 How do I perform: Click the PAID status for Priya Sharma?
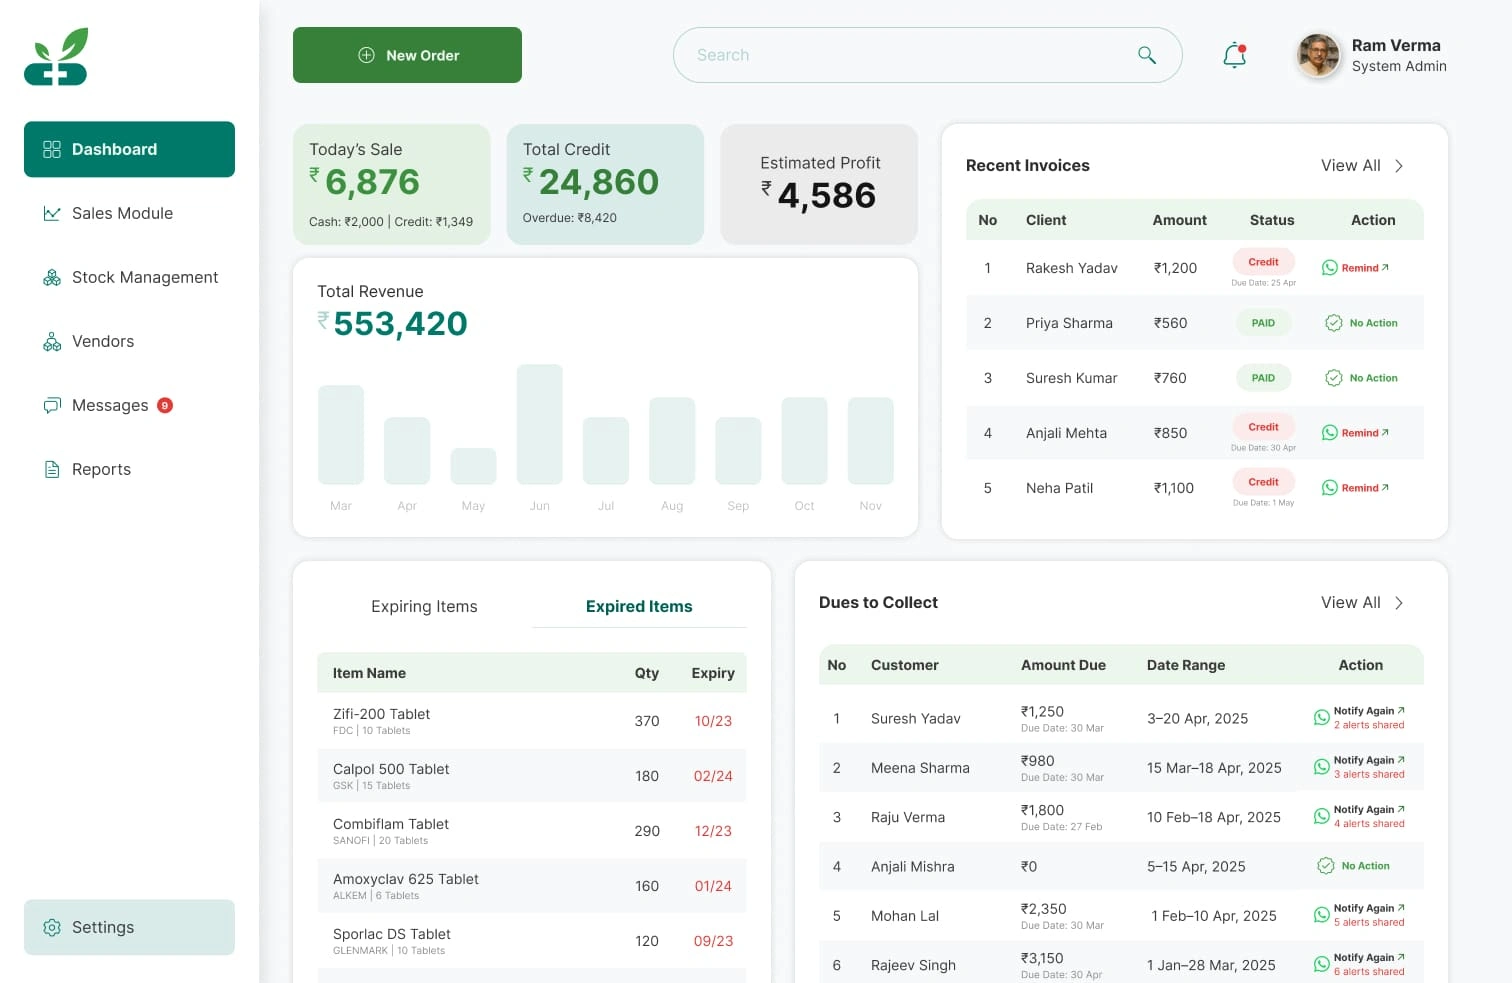click(1263, 323)
